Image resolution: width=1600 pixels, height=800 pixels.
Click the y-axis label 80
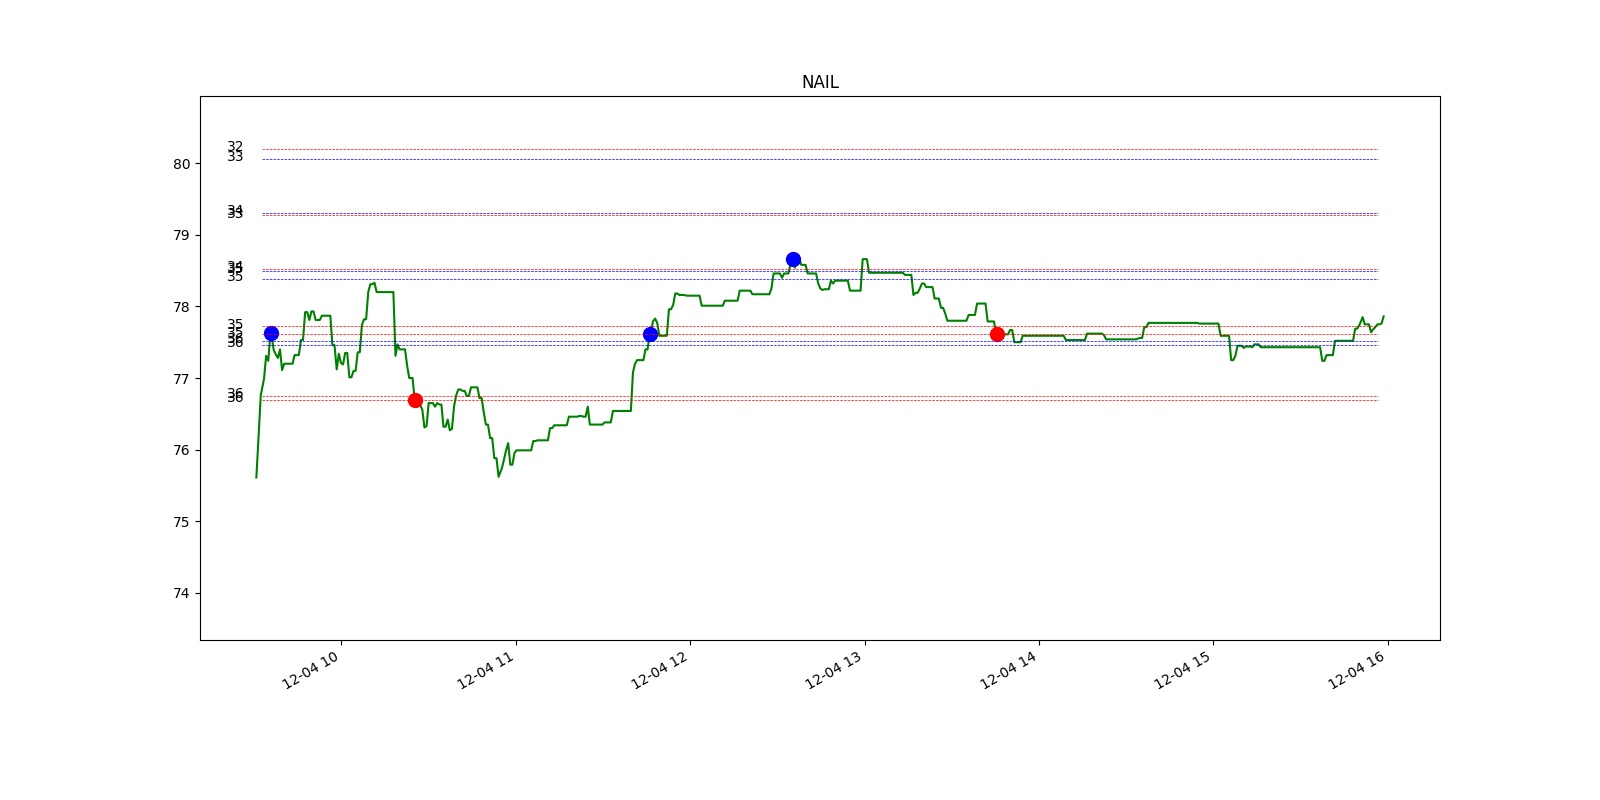point(181,164)
